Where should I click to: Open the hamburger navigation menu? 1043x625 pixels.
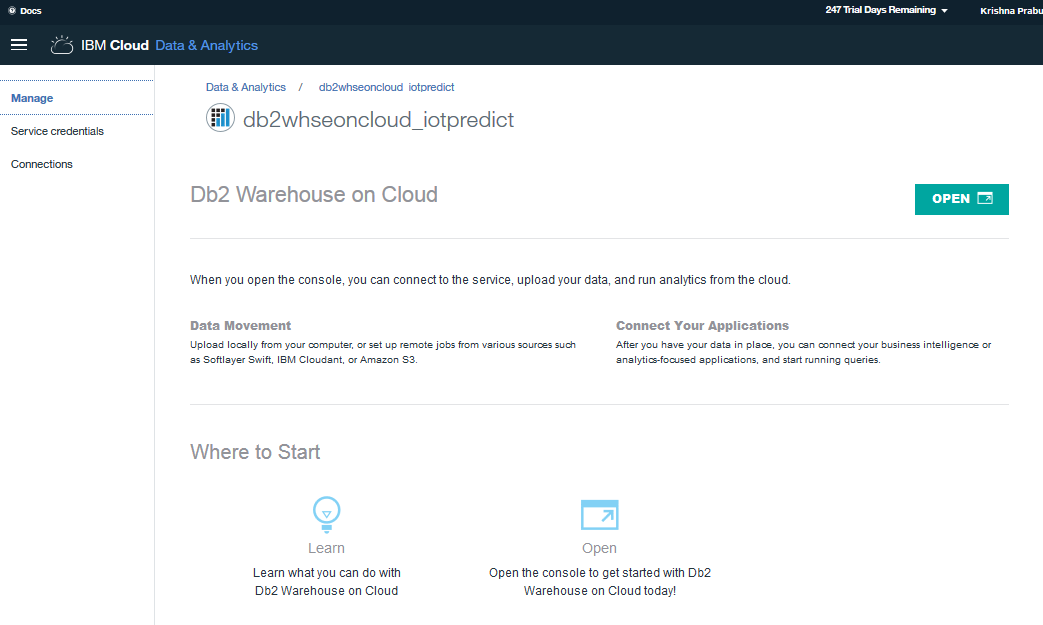coord(19,45)
